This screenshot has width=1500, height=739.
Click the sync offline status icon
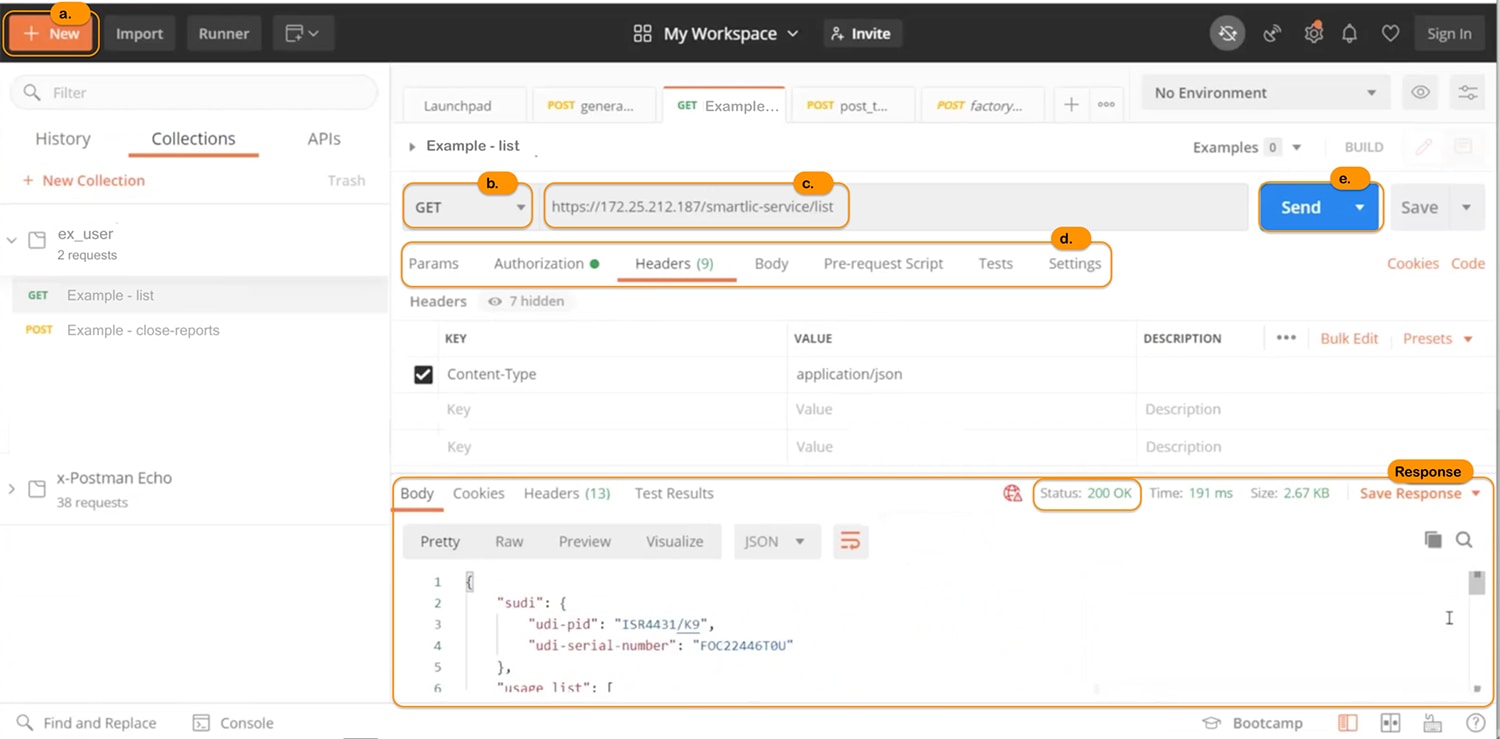coord(1228,34)
